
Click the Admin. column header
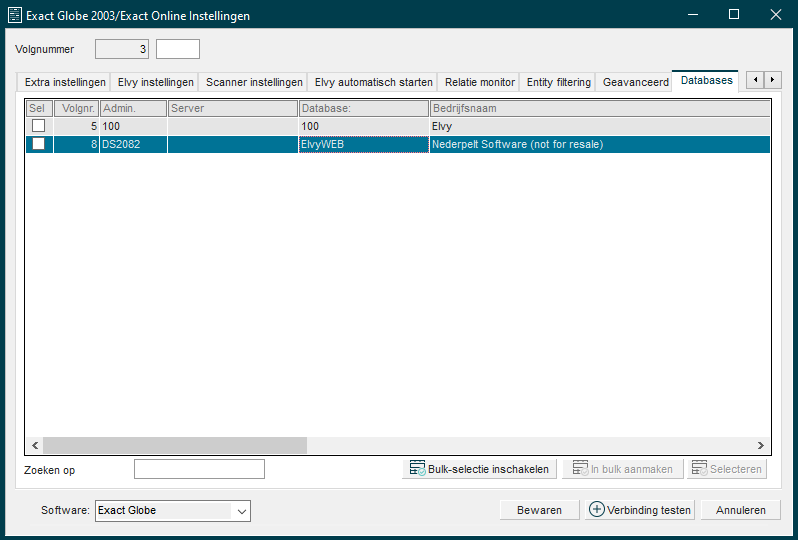coord(133,108)
